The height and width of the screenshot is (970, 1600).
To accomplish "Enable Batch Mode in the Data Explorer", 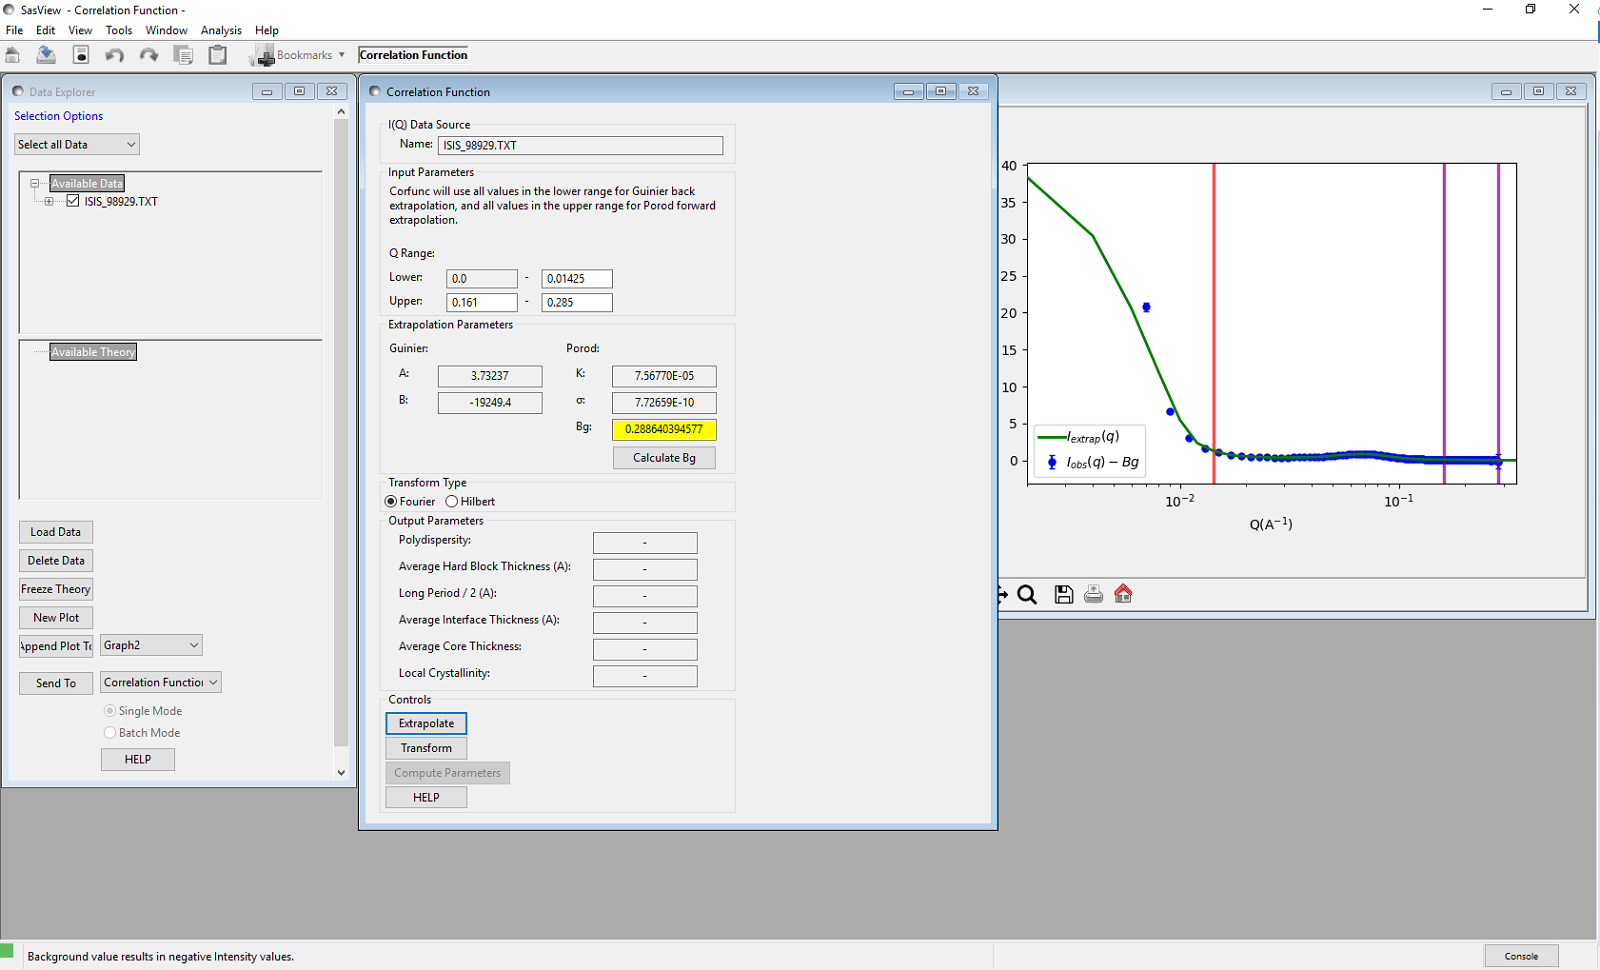I will coord(110,732).
